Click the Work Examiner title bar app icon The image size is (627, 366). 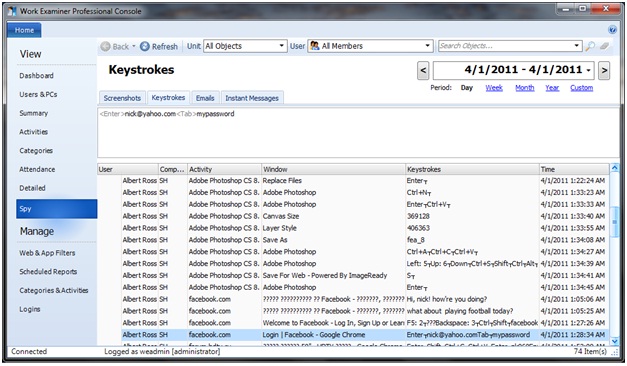(x=12, y=11)
